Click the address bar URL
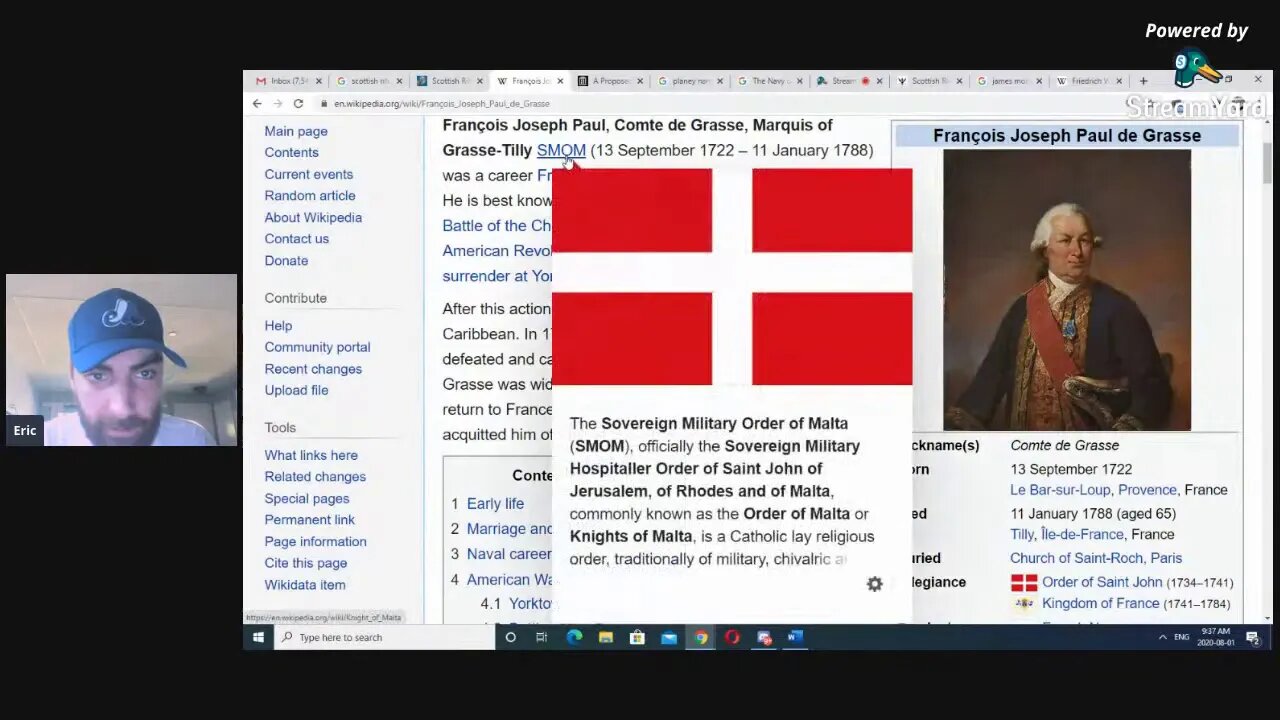The width and height of the screenshot is (1280, 720). (x=442, y=104)
